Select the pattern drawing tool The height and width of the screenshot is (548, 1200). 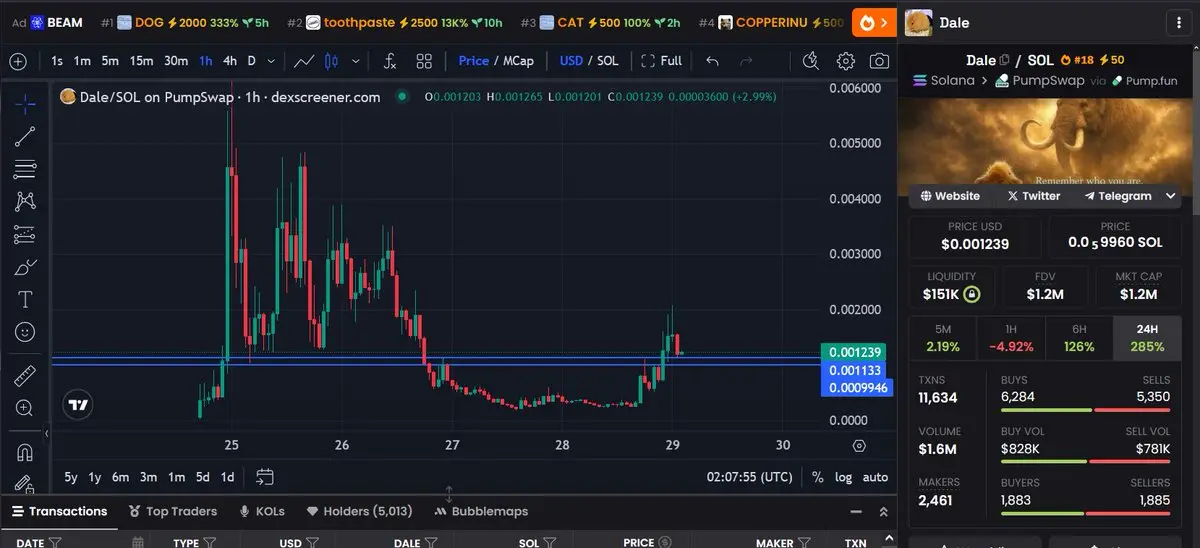[25, 202]
